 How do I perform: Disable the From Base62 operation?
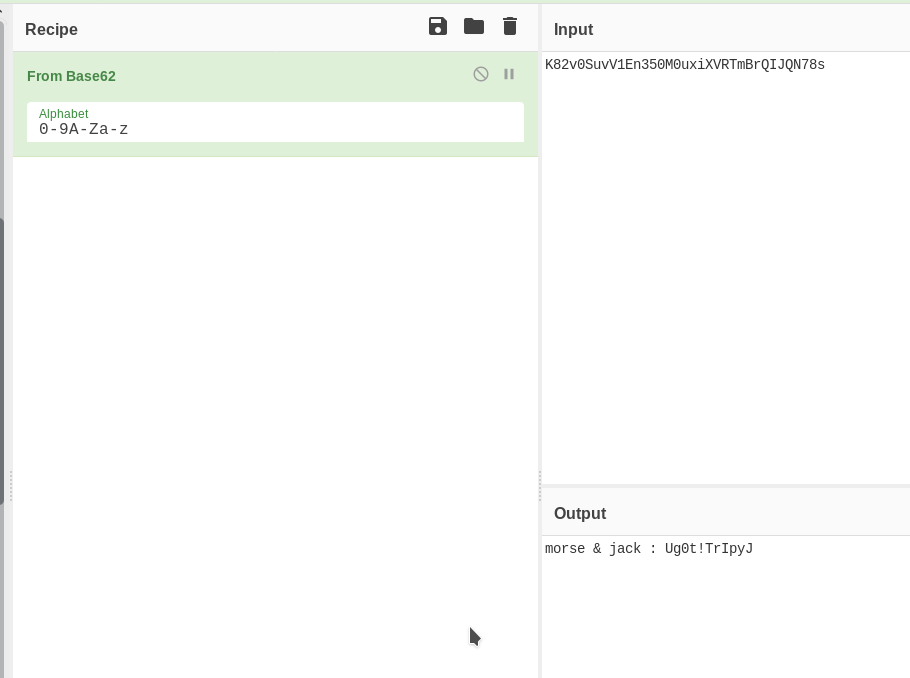(481, 74)
